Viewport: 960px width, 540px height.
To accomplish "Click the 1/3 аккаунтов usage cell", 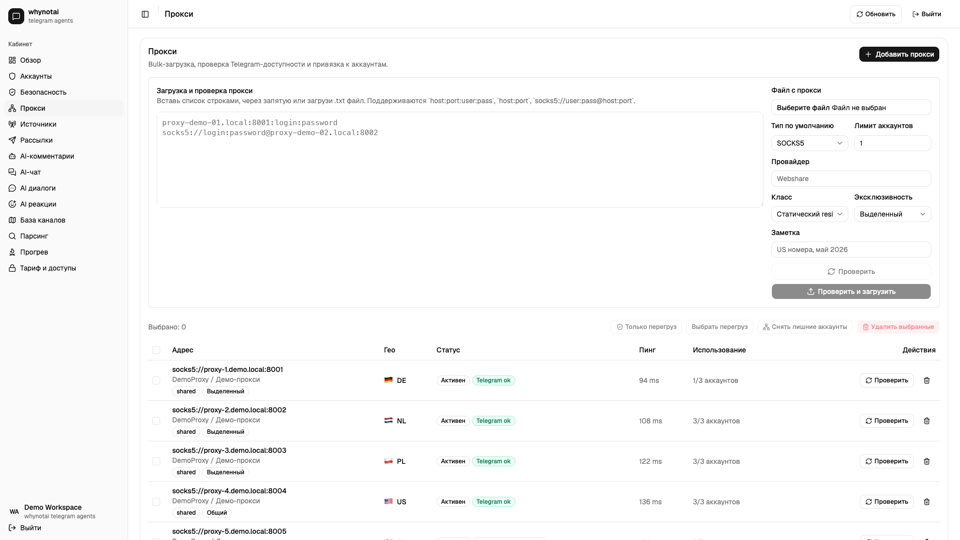I will pos(715,380).
